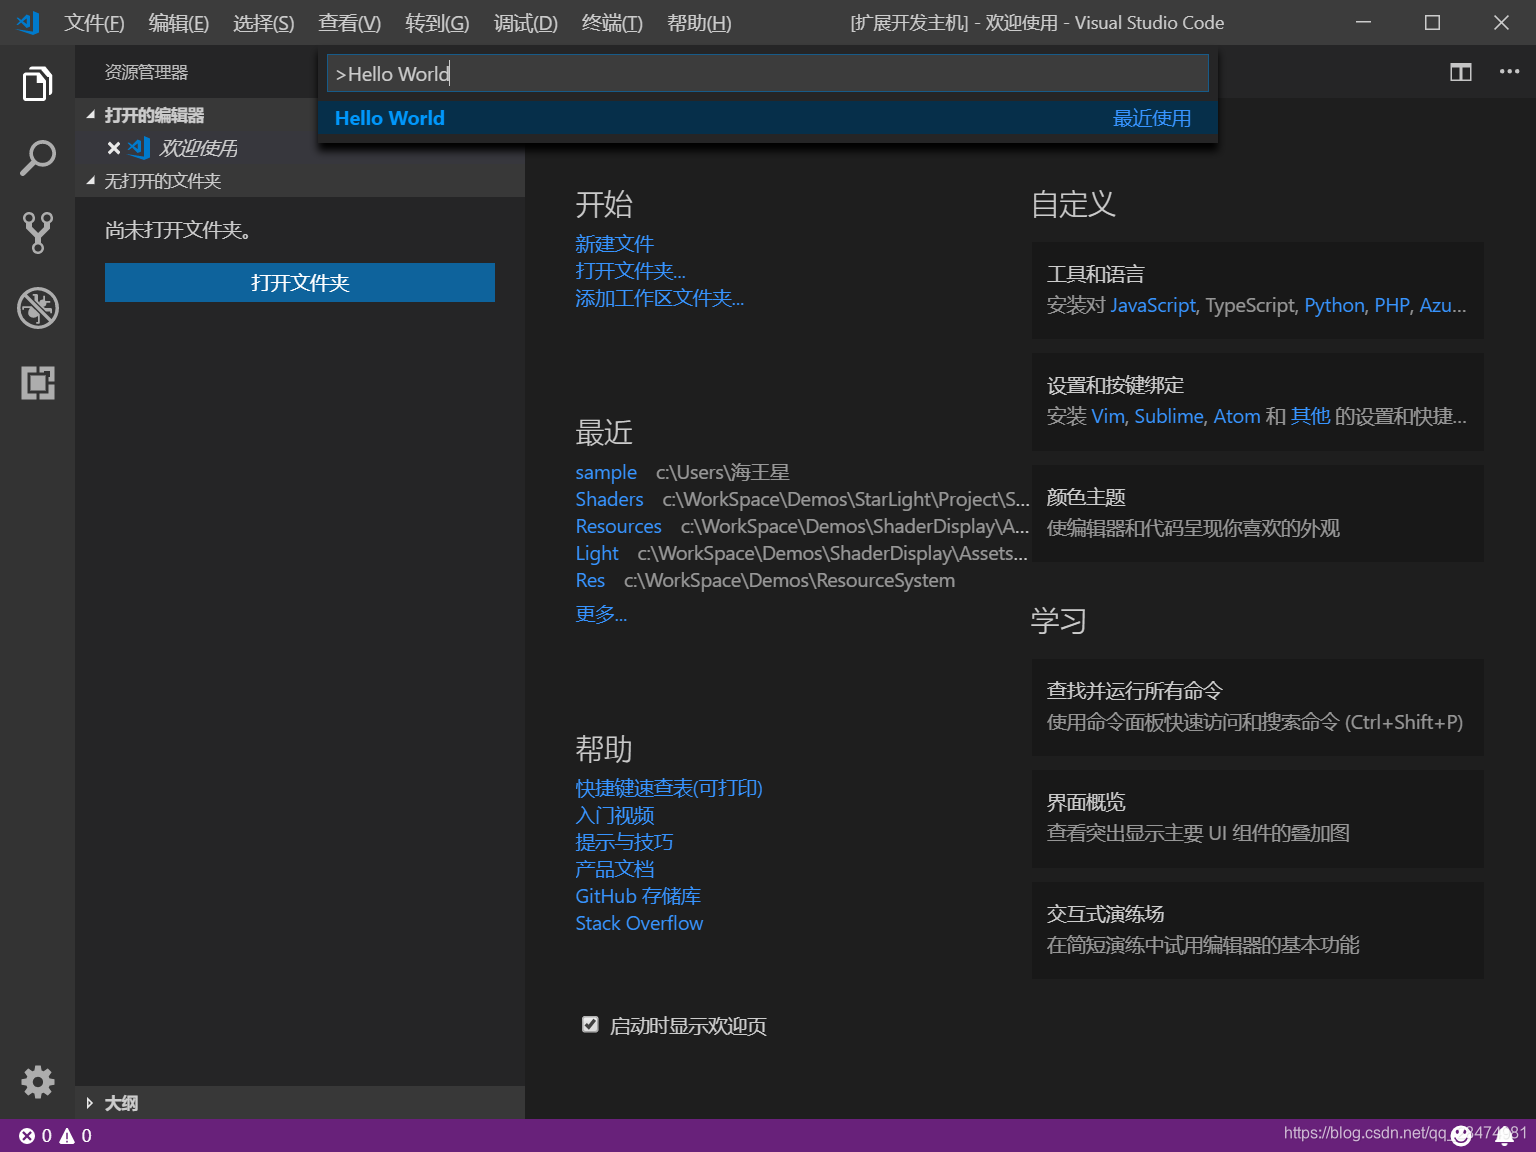The width and height of the screenshot is (1536, 1152).
Task: Click the 最近使用 label in command palette
Action: click(1152, 118)
